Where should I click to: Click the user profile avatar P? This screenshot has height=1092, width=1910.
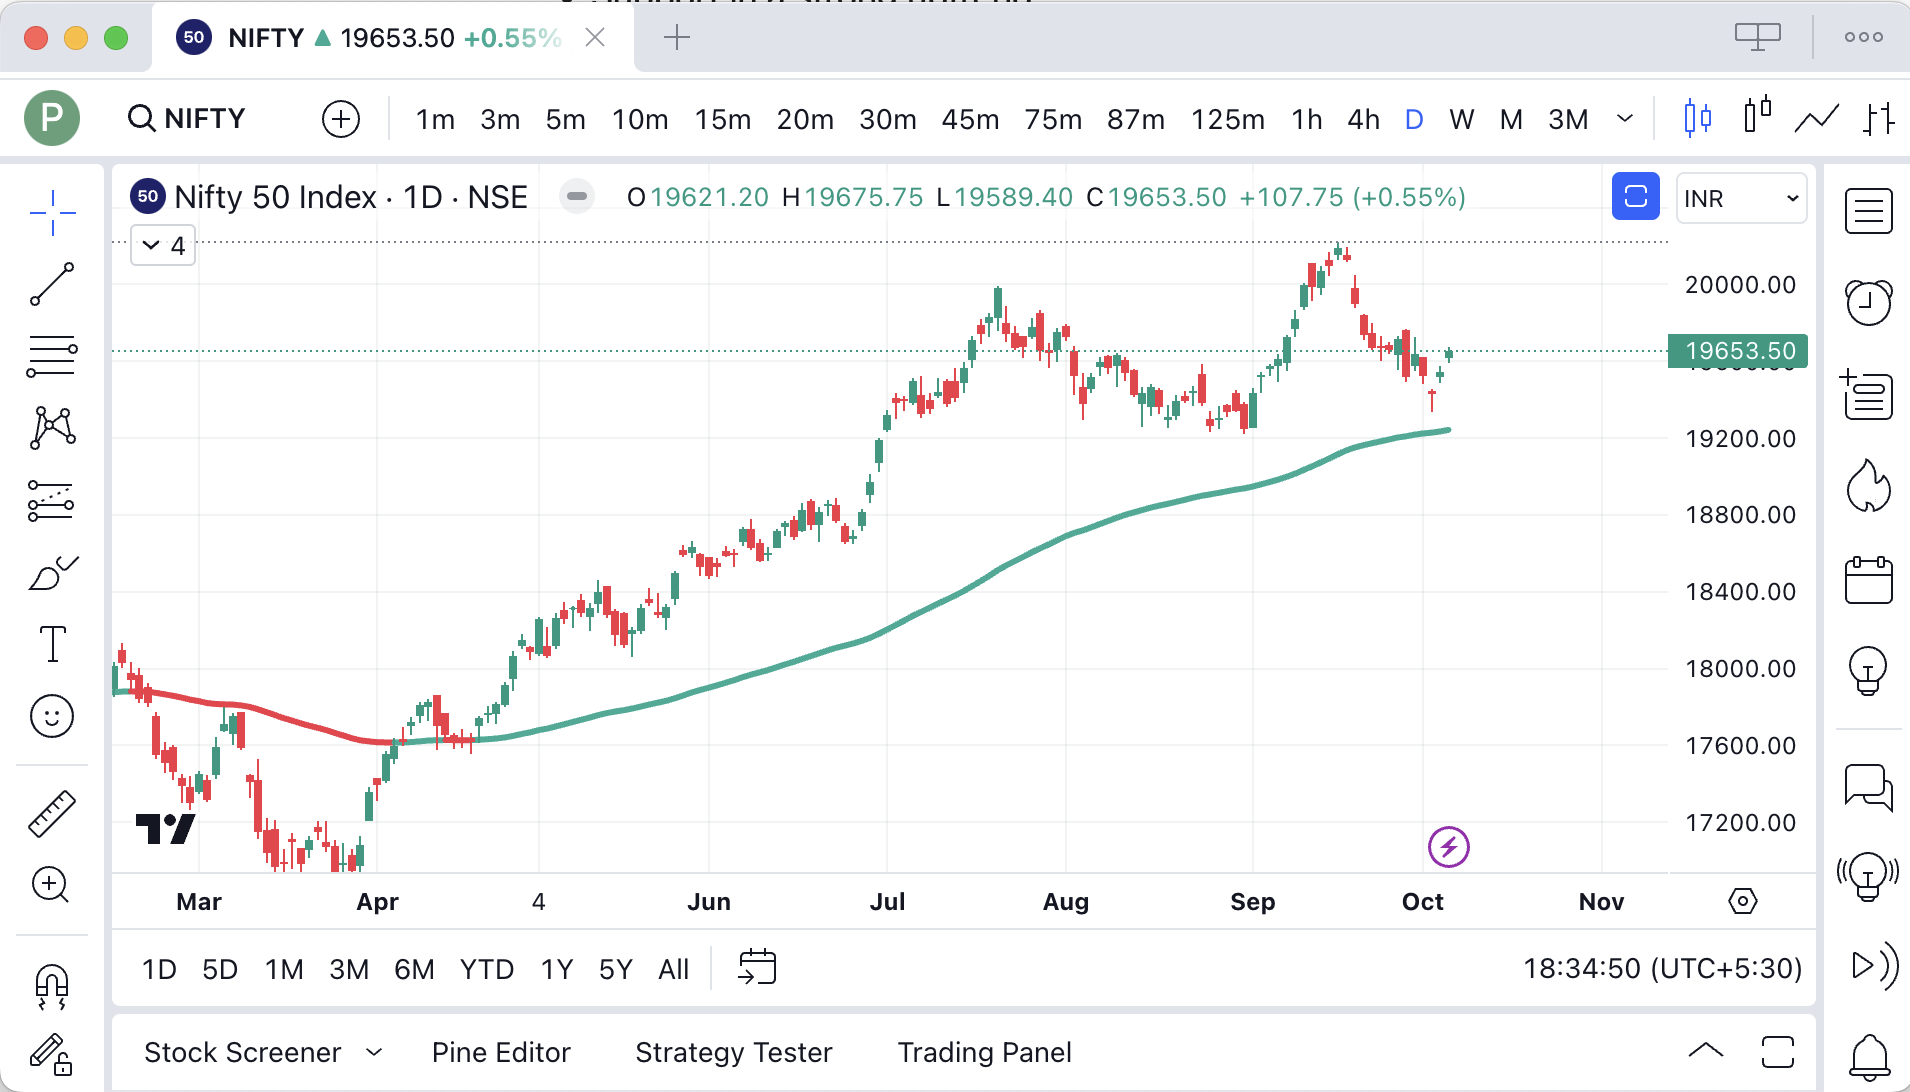tap(52, 118)
